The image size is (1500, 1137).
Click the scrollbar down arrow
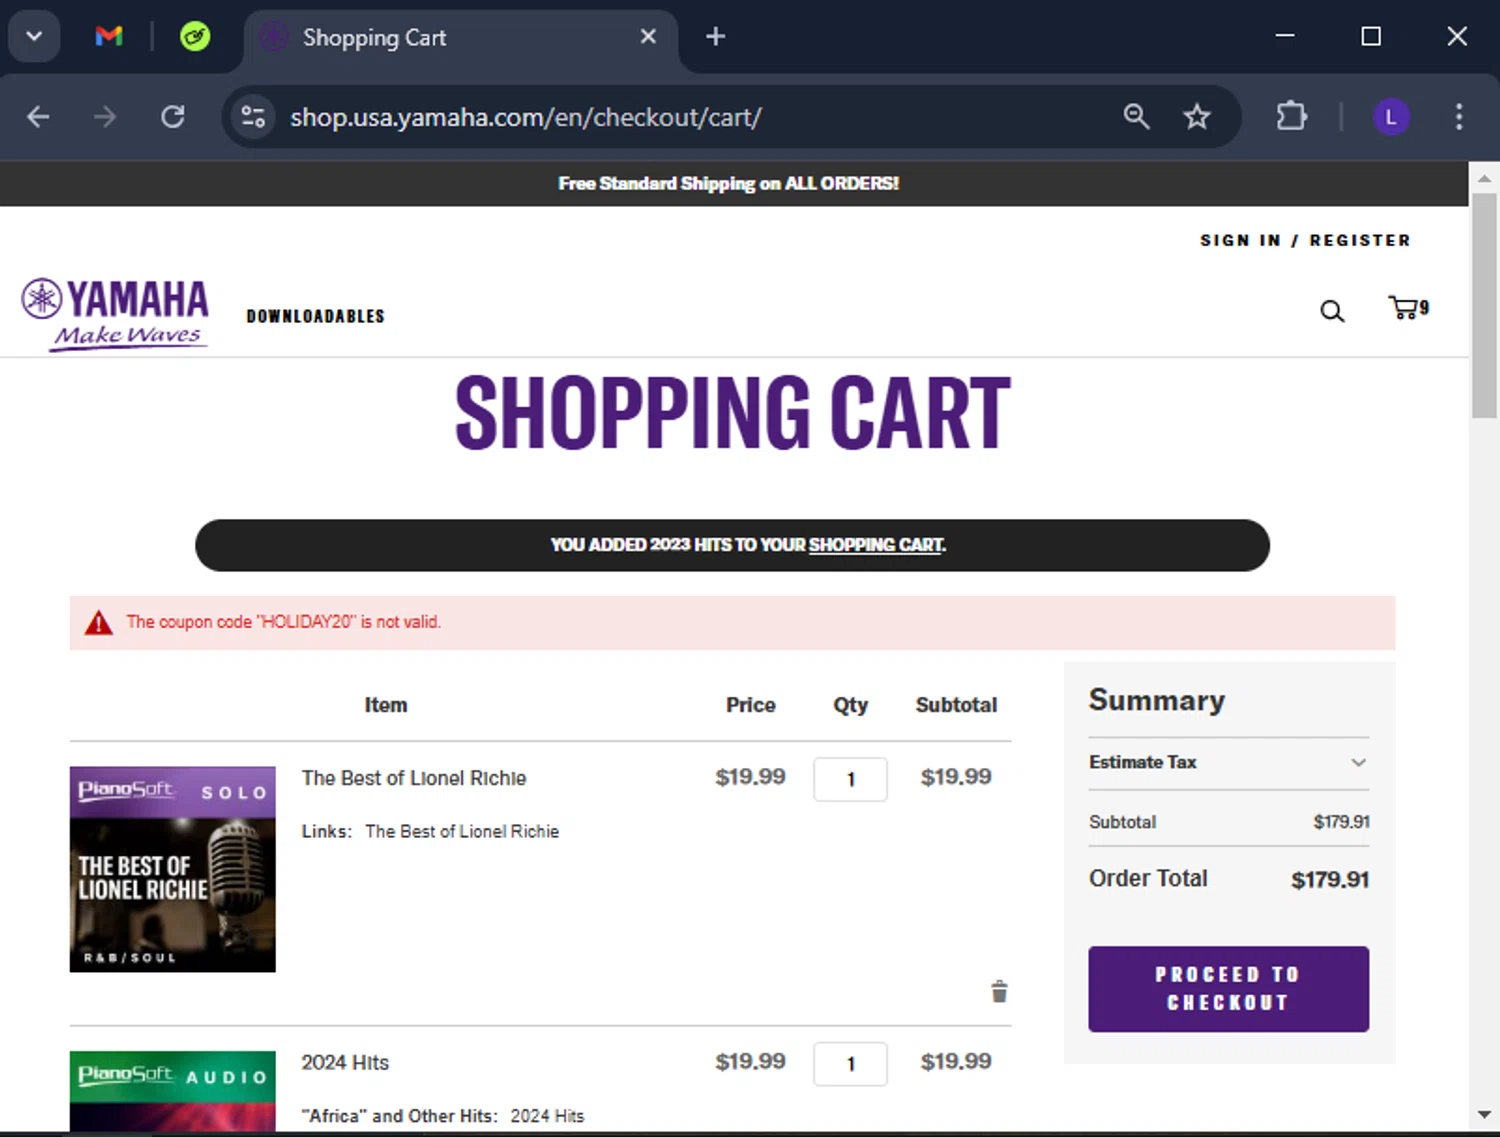click(x=1484, y=1115)
